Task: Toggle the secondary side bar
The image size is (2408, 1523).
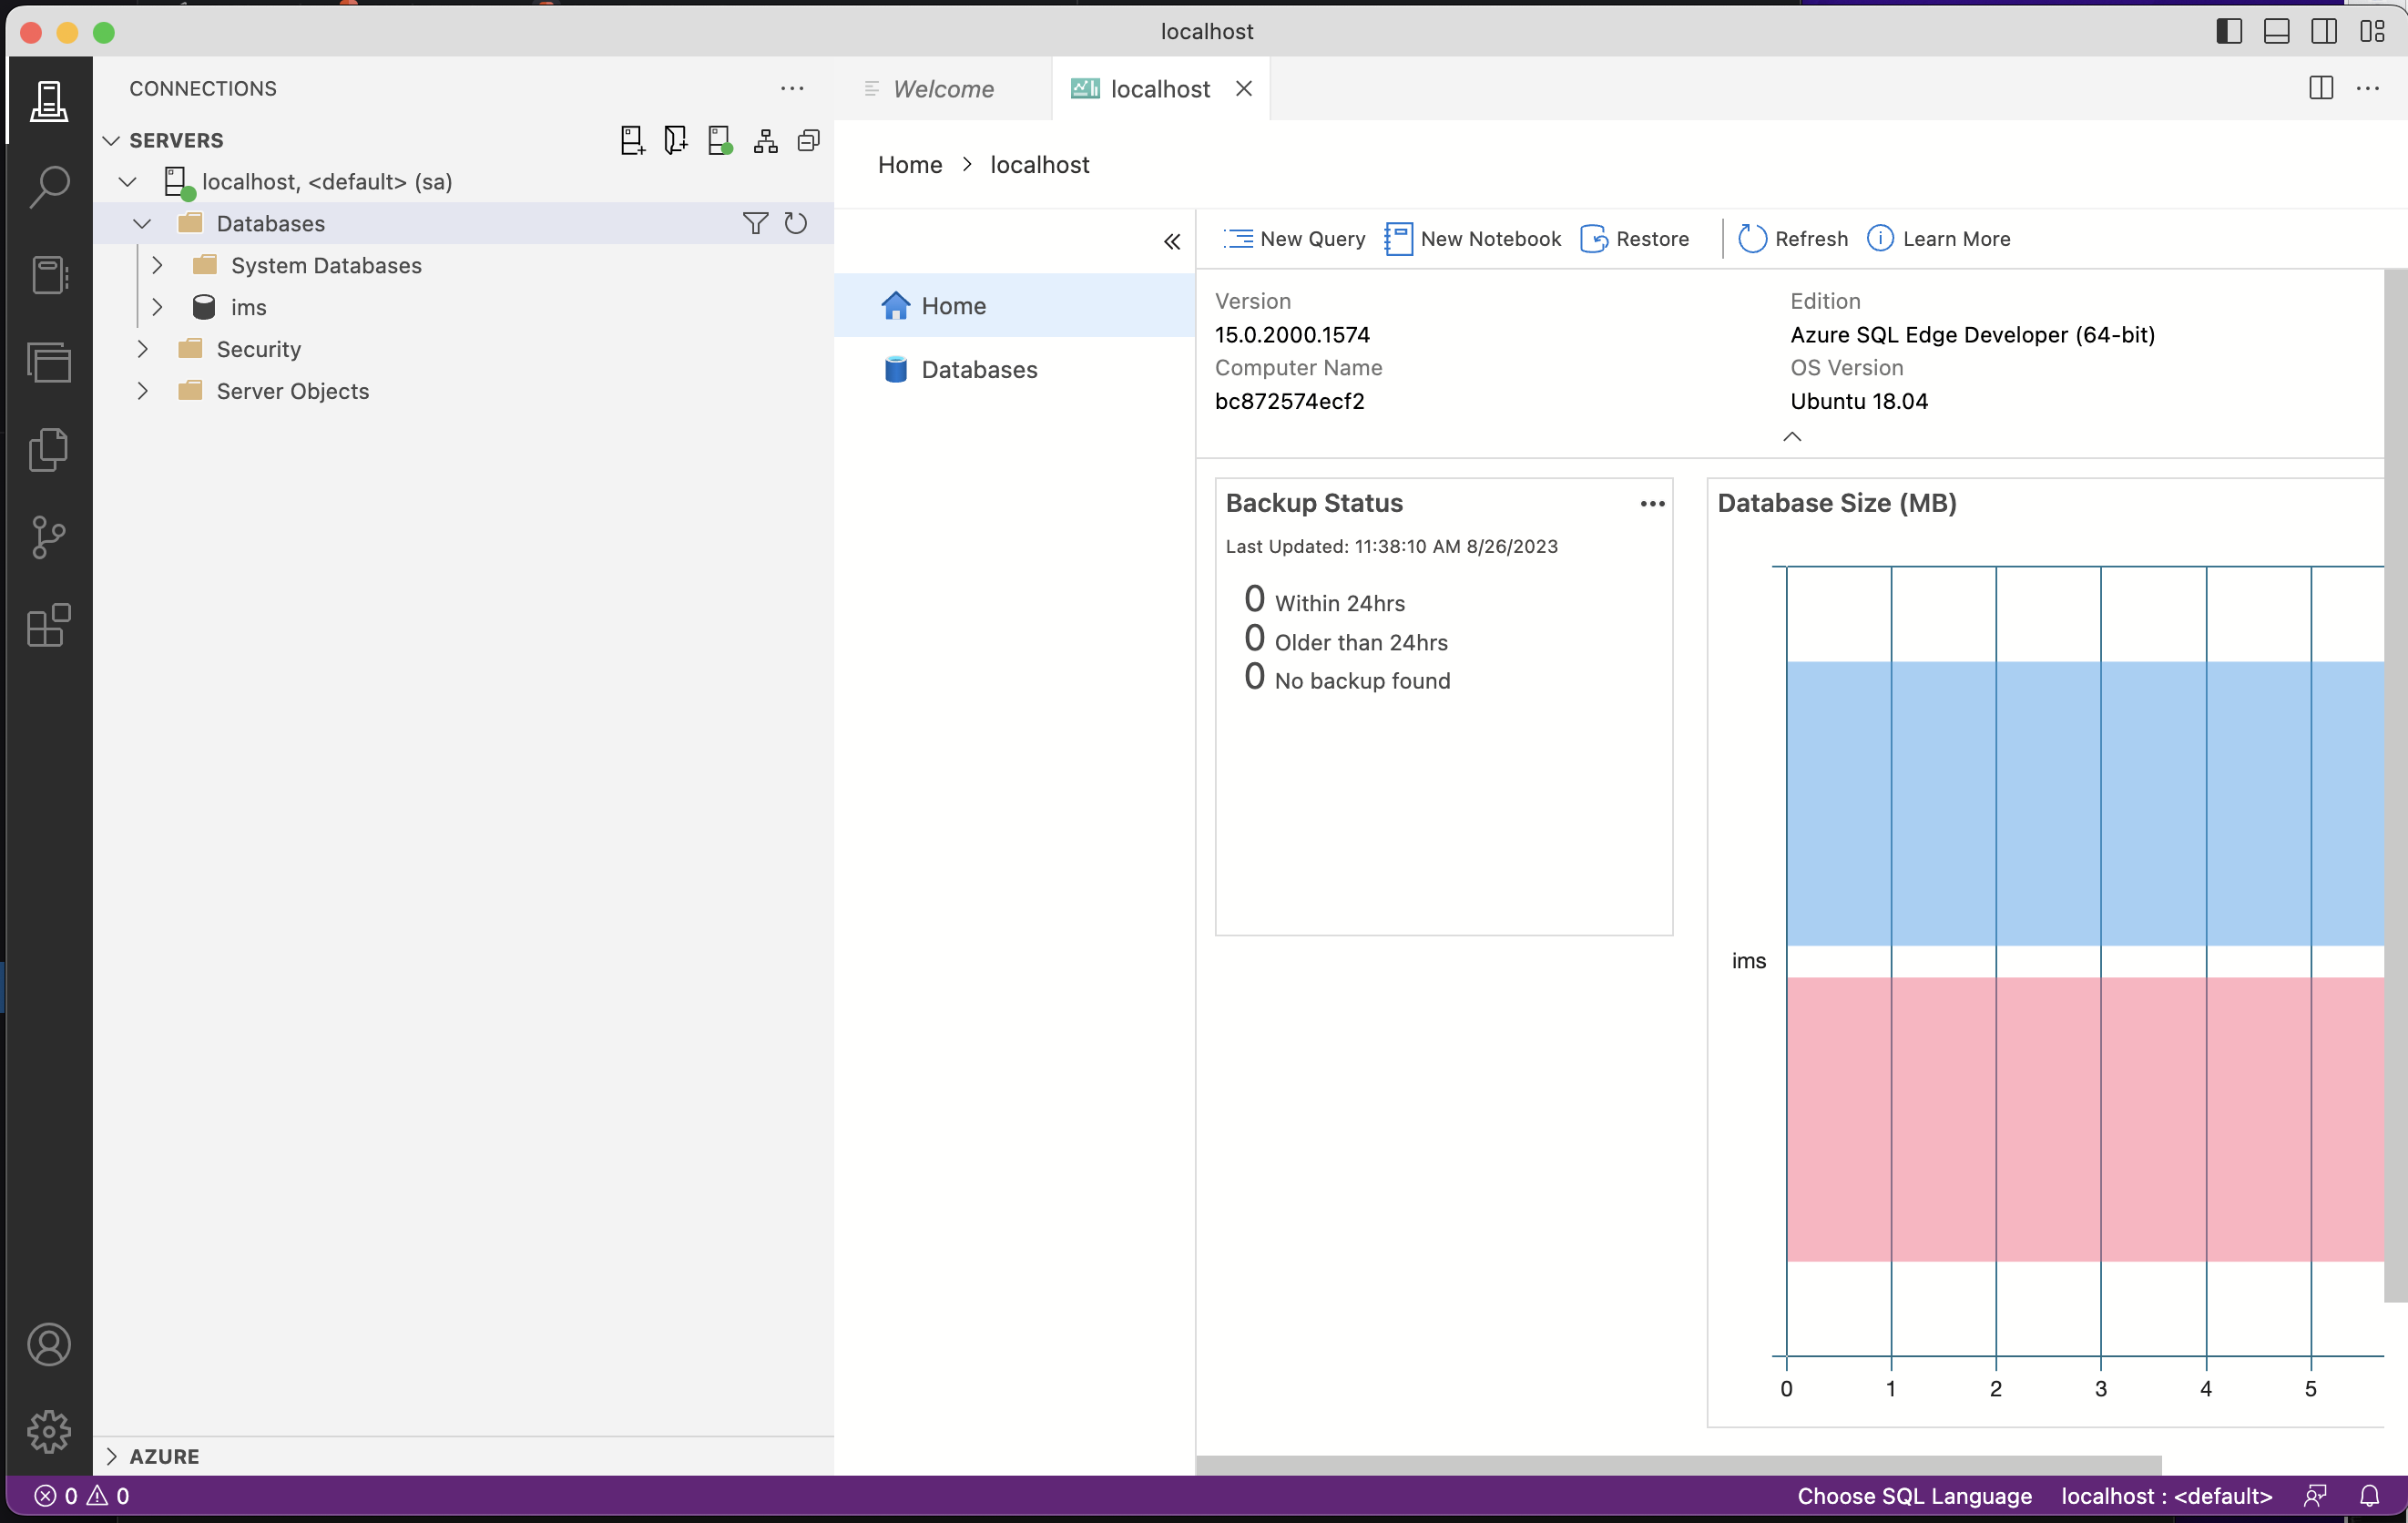Action: [x=2324, y=31]
